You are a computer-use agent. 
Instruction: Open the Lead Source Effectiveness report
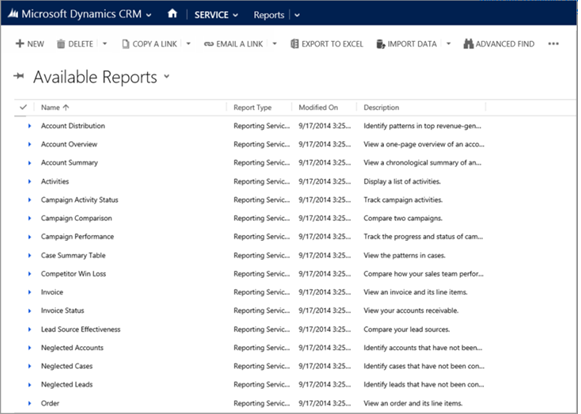coord(81,329)
